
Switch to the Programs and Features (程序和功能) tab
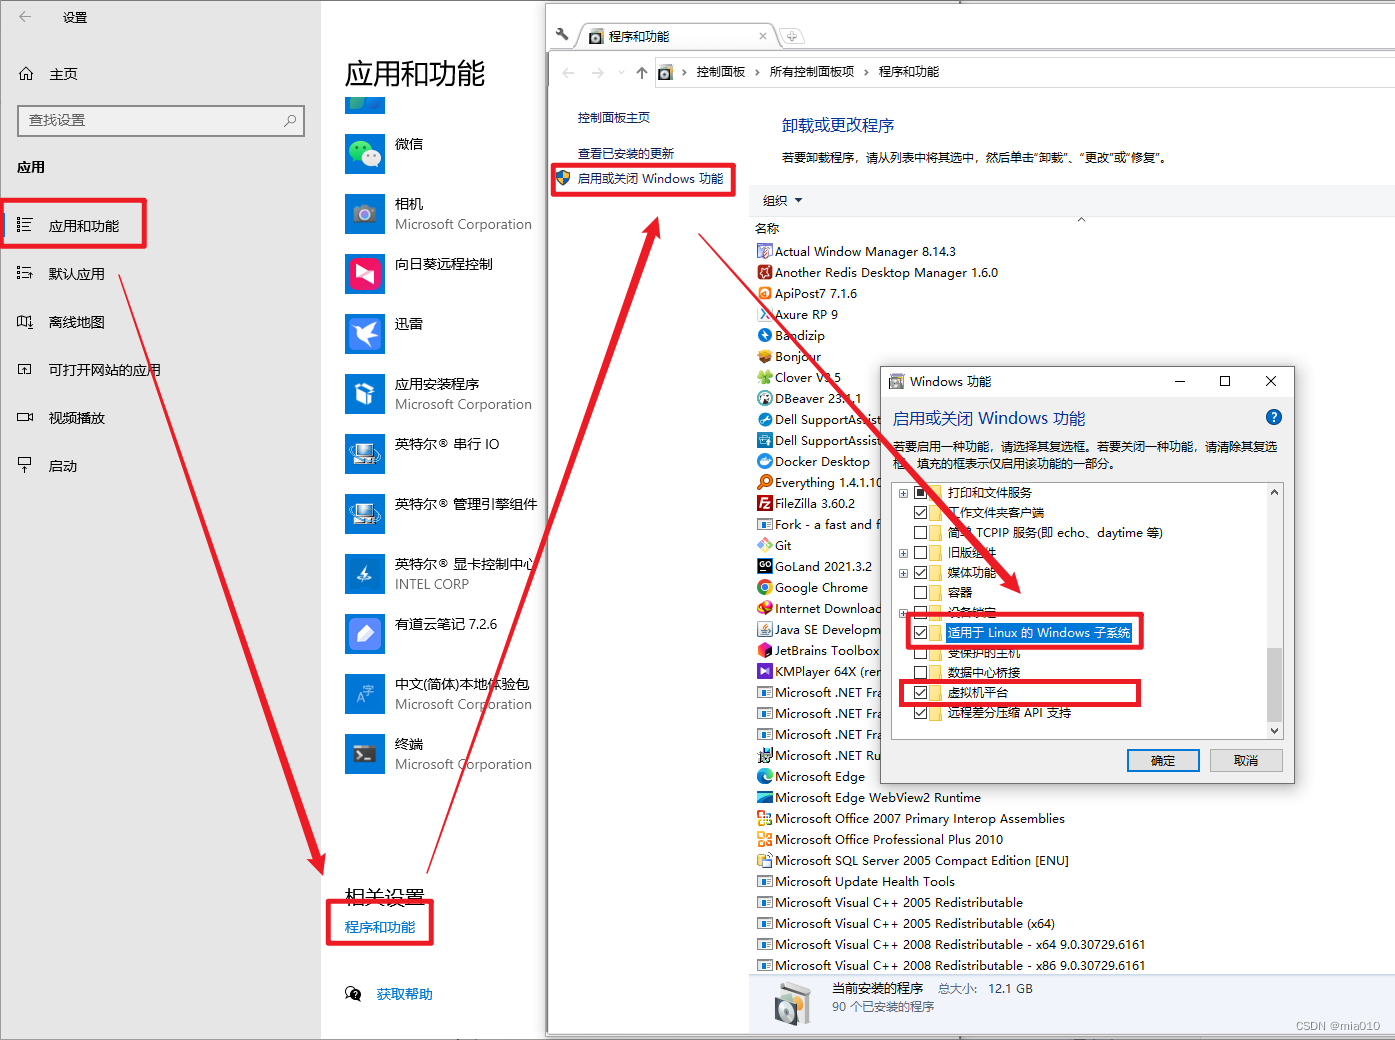click(676, 36)
